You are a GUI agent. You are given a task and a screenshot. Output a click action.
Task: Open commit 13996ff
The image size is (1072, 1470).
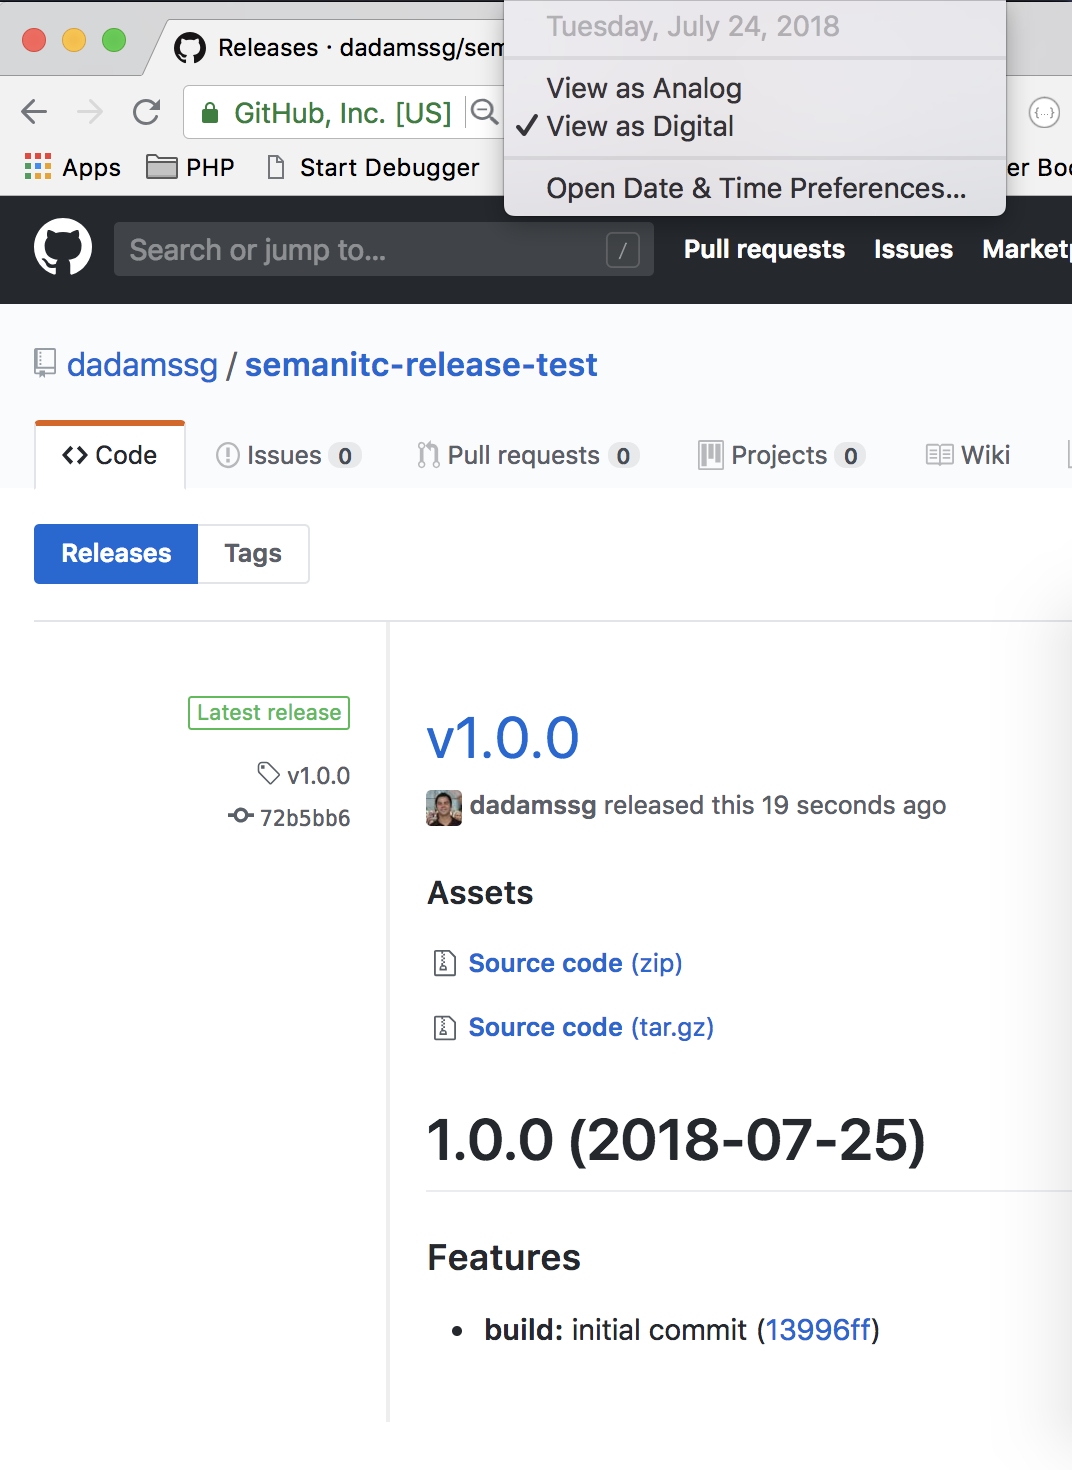(818, 1330)
